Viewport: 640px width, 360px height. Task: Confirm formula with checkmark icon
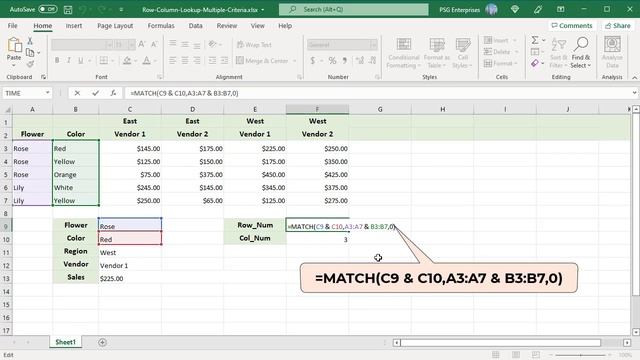pyautogui.click(x=96, y=93)
